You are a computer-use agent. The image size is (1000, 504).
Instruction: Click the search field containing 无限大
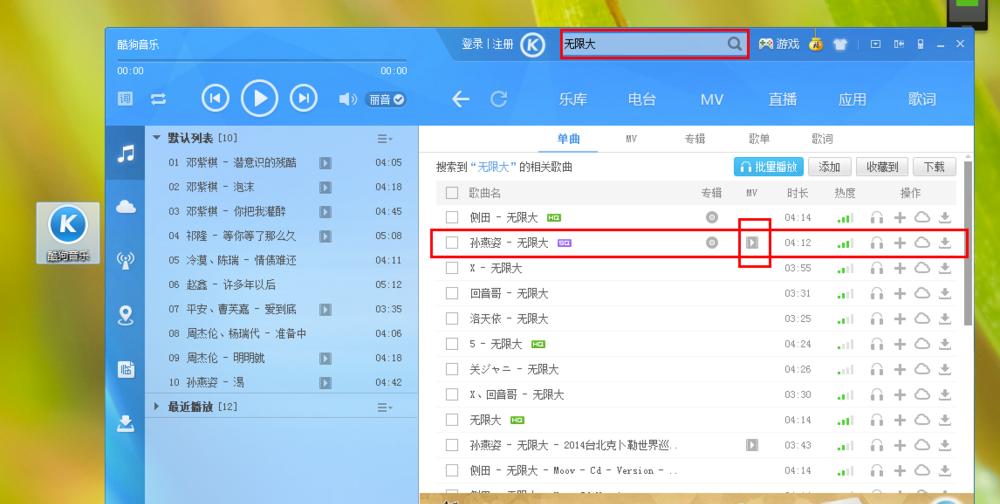coord(654,44)
